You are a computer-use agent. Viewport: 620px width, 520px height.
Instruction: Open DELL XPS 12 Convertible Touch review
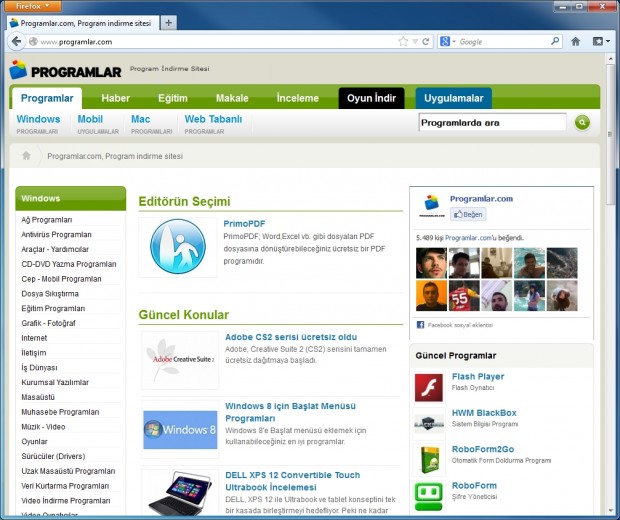coord(293,481)
